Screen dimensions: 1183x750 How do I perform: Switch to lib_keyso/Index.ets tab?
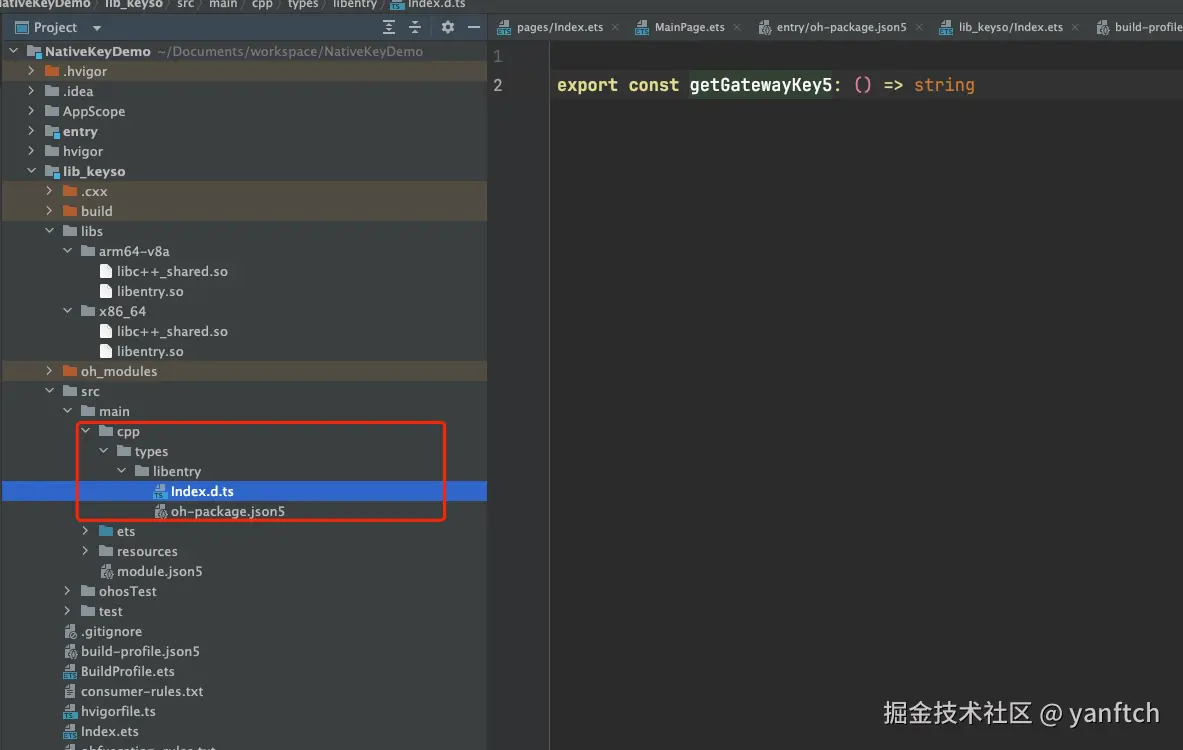1010,27
